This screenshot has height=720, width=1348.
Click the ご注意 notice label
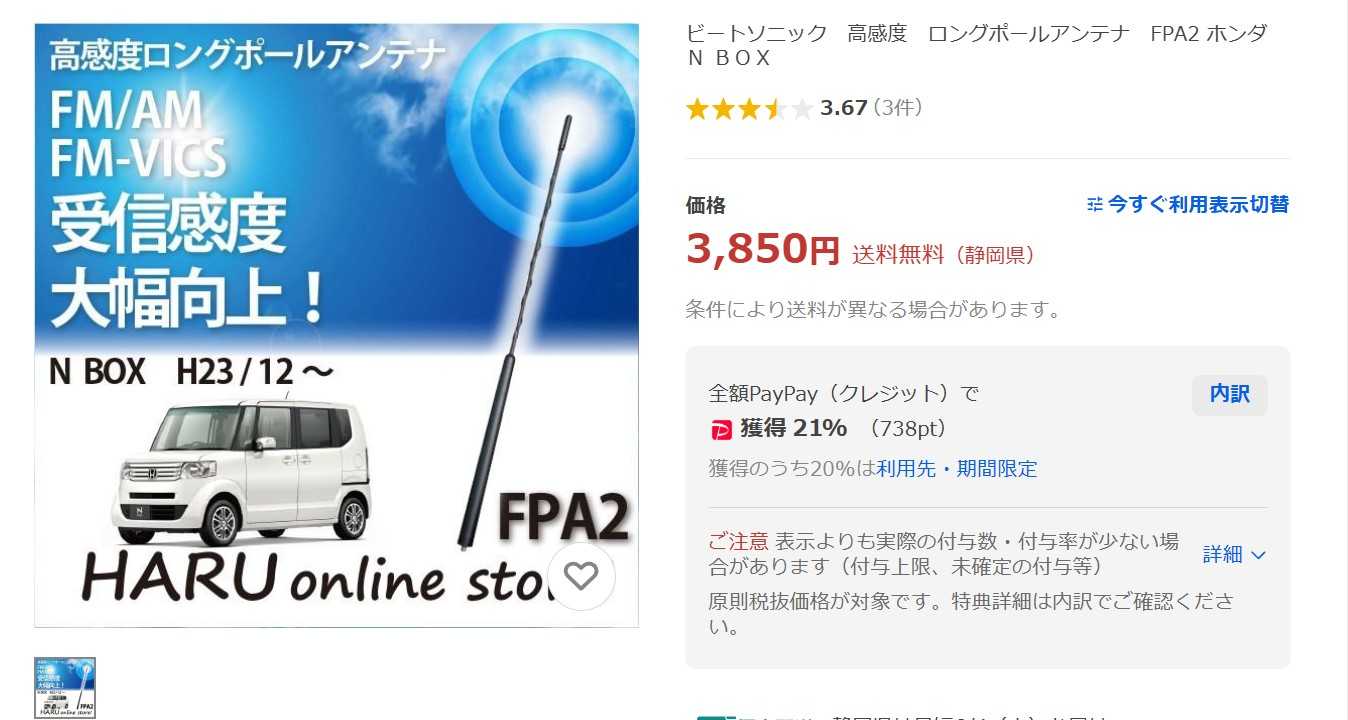click(x=738, y=542)
